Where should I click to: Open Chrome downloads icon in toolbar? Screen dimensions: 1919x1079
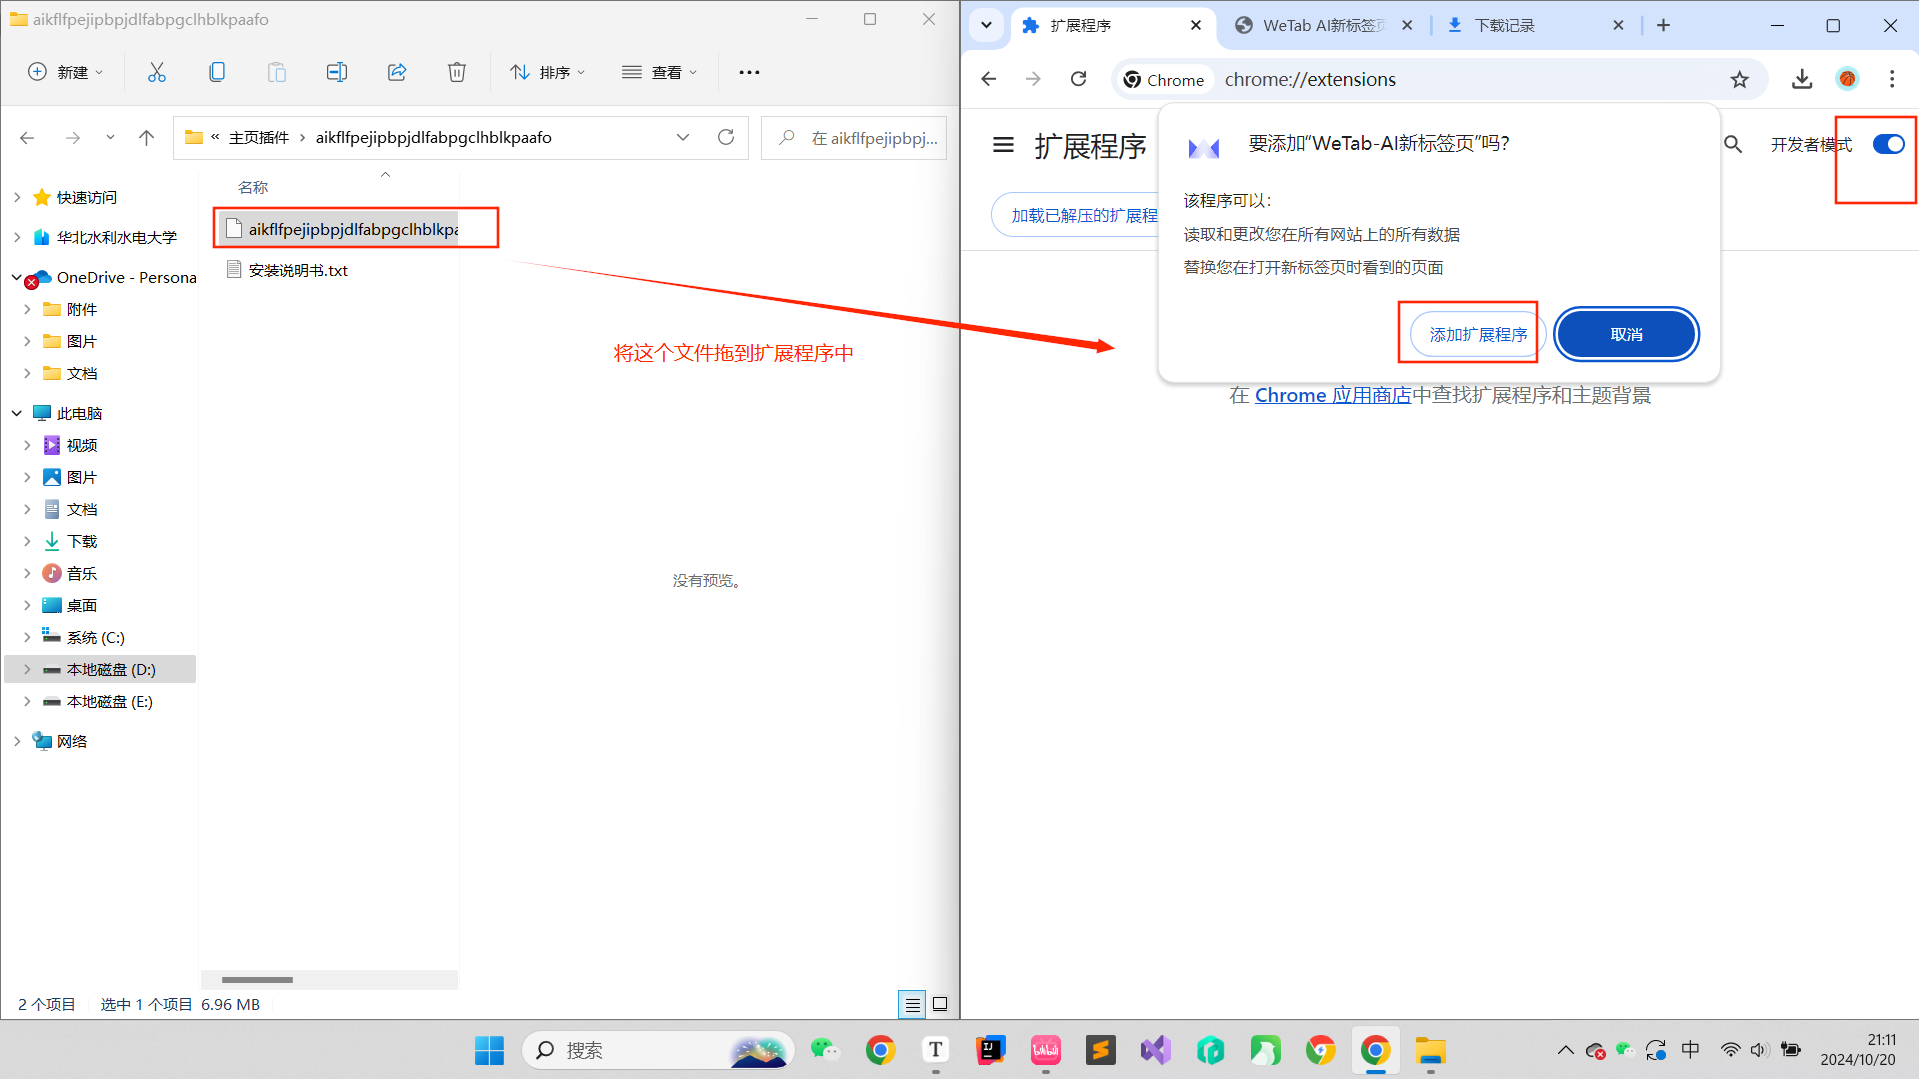point(1802,79)
